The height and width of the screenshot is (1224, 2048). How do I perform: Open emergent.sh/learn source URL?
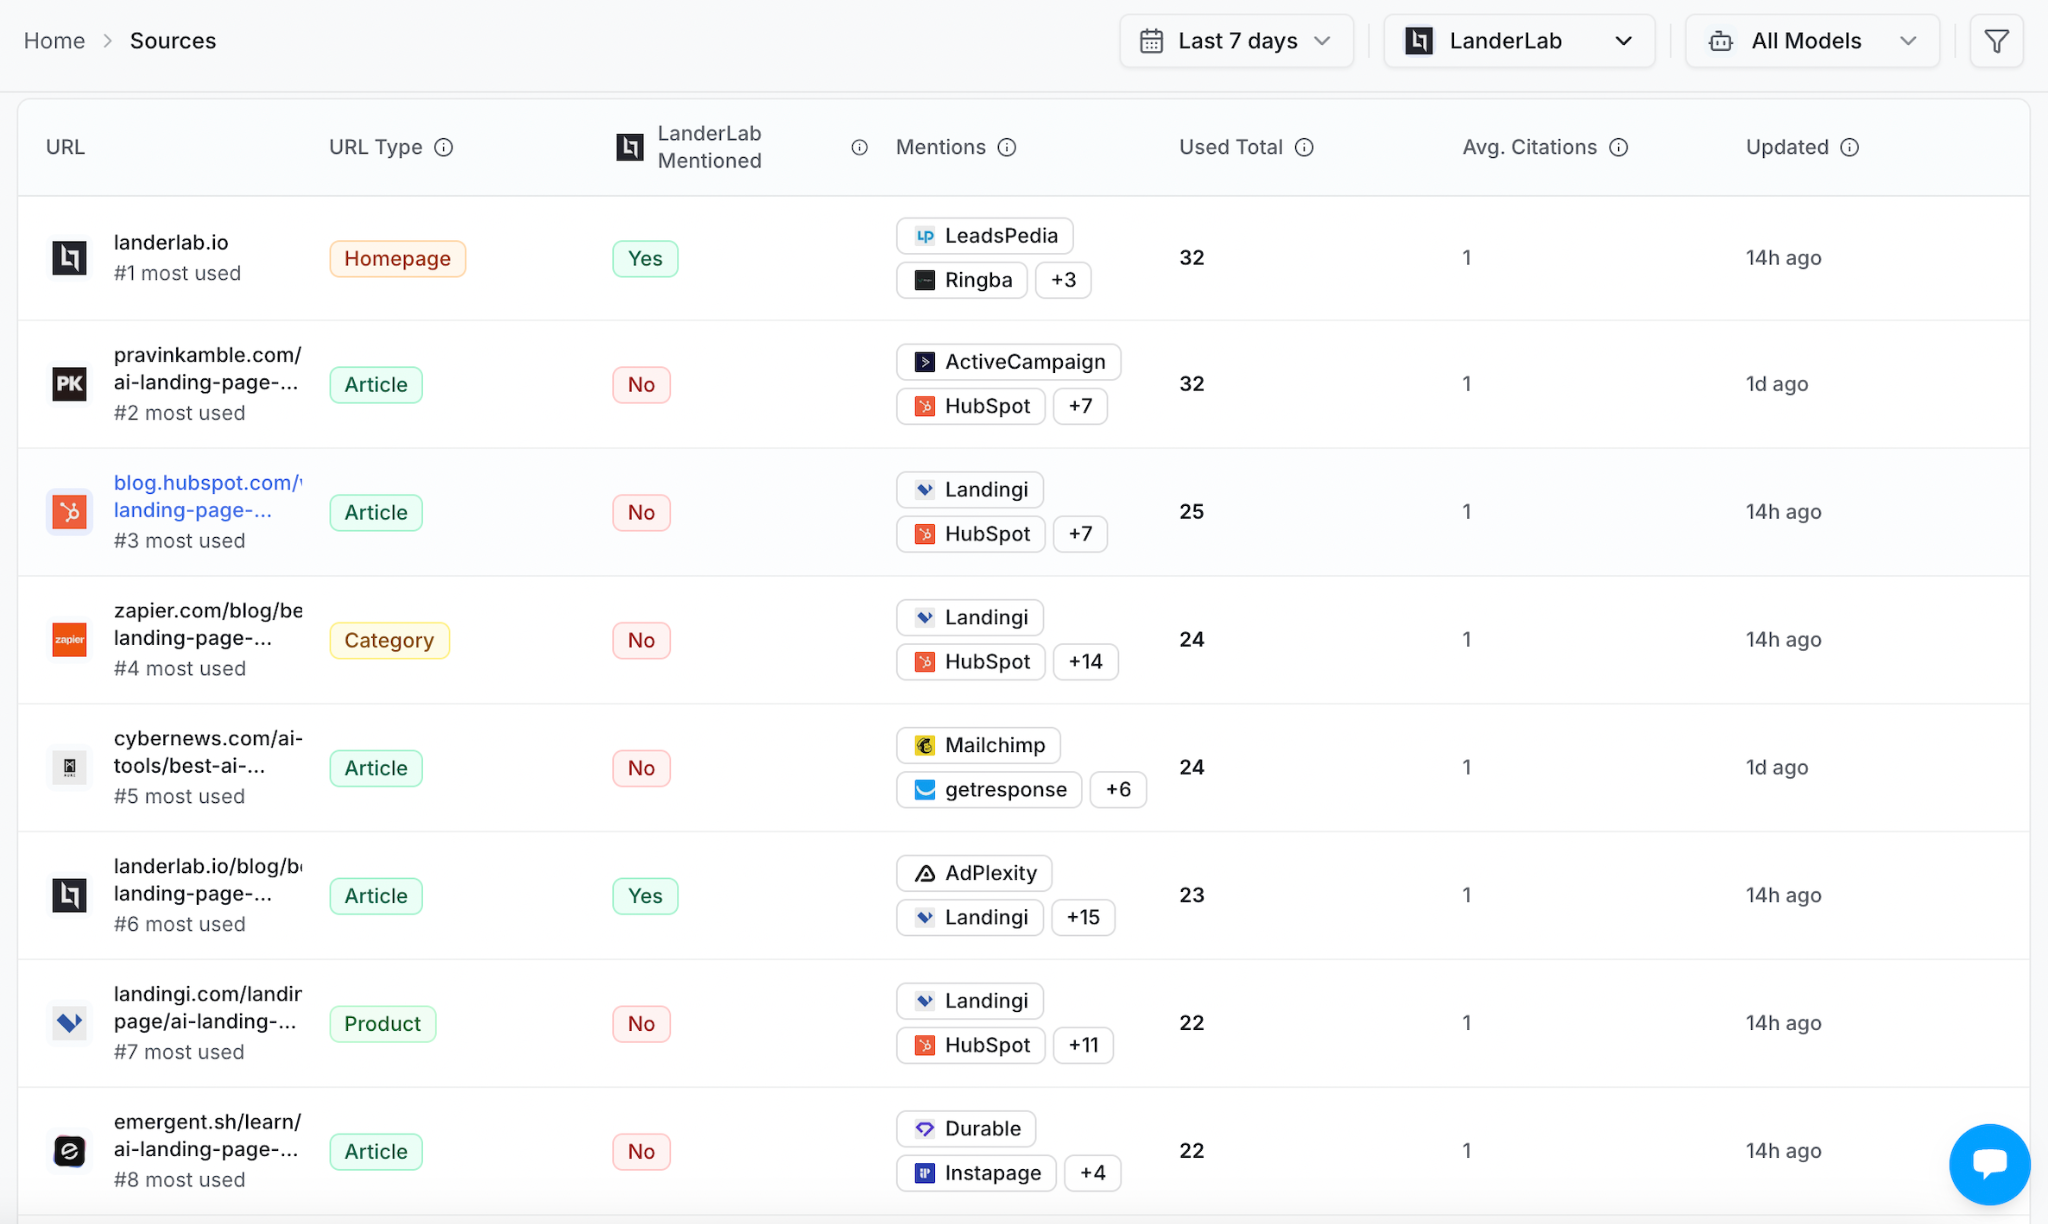tap(207, 1135)
